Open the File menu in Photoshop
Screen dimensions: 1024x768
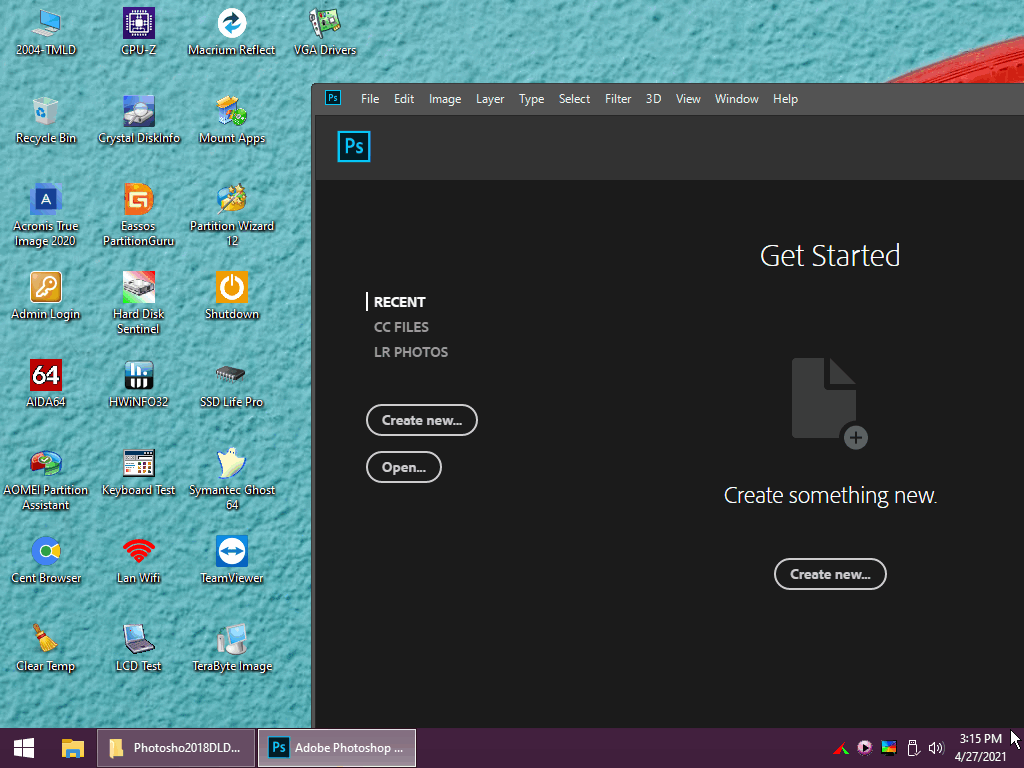click(x=370, y=99)
